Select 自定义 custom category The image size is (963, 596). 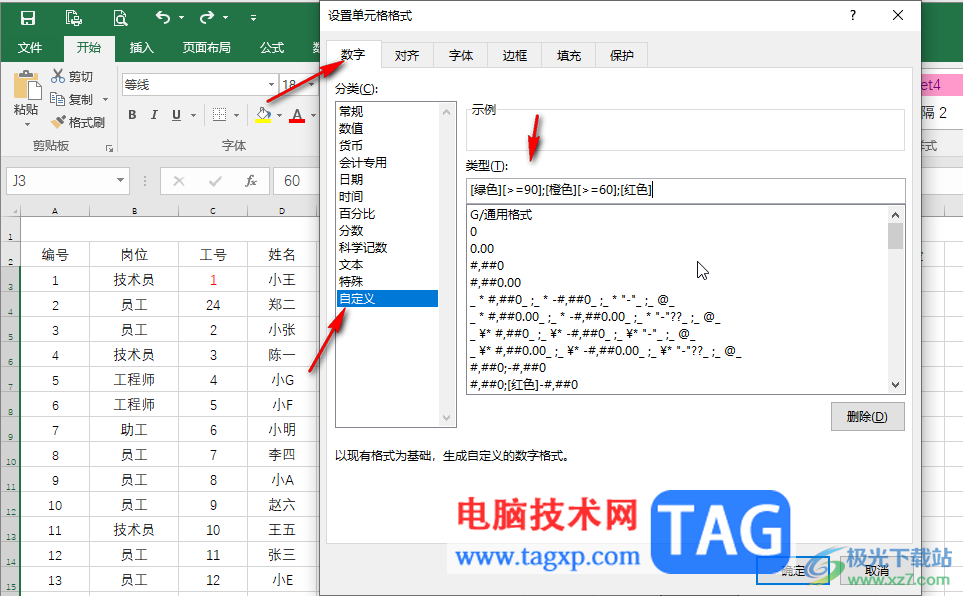click(x=388, y=299)
